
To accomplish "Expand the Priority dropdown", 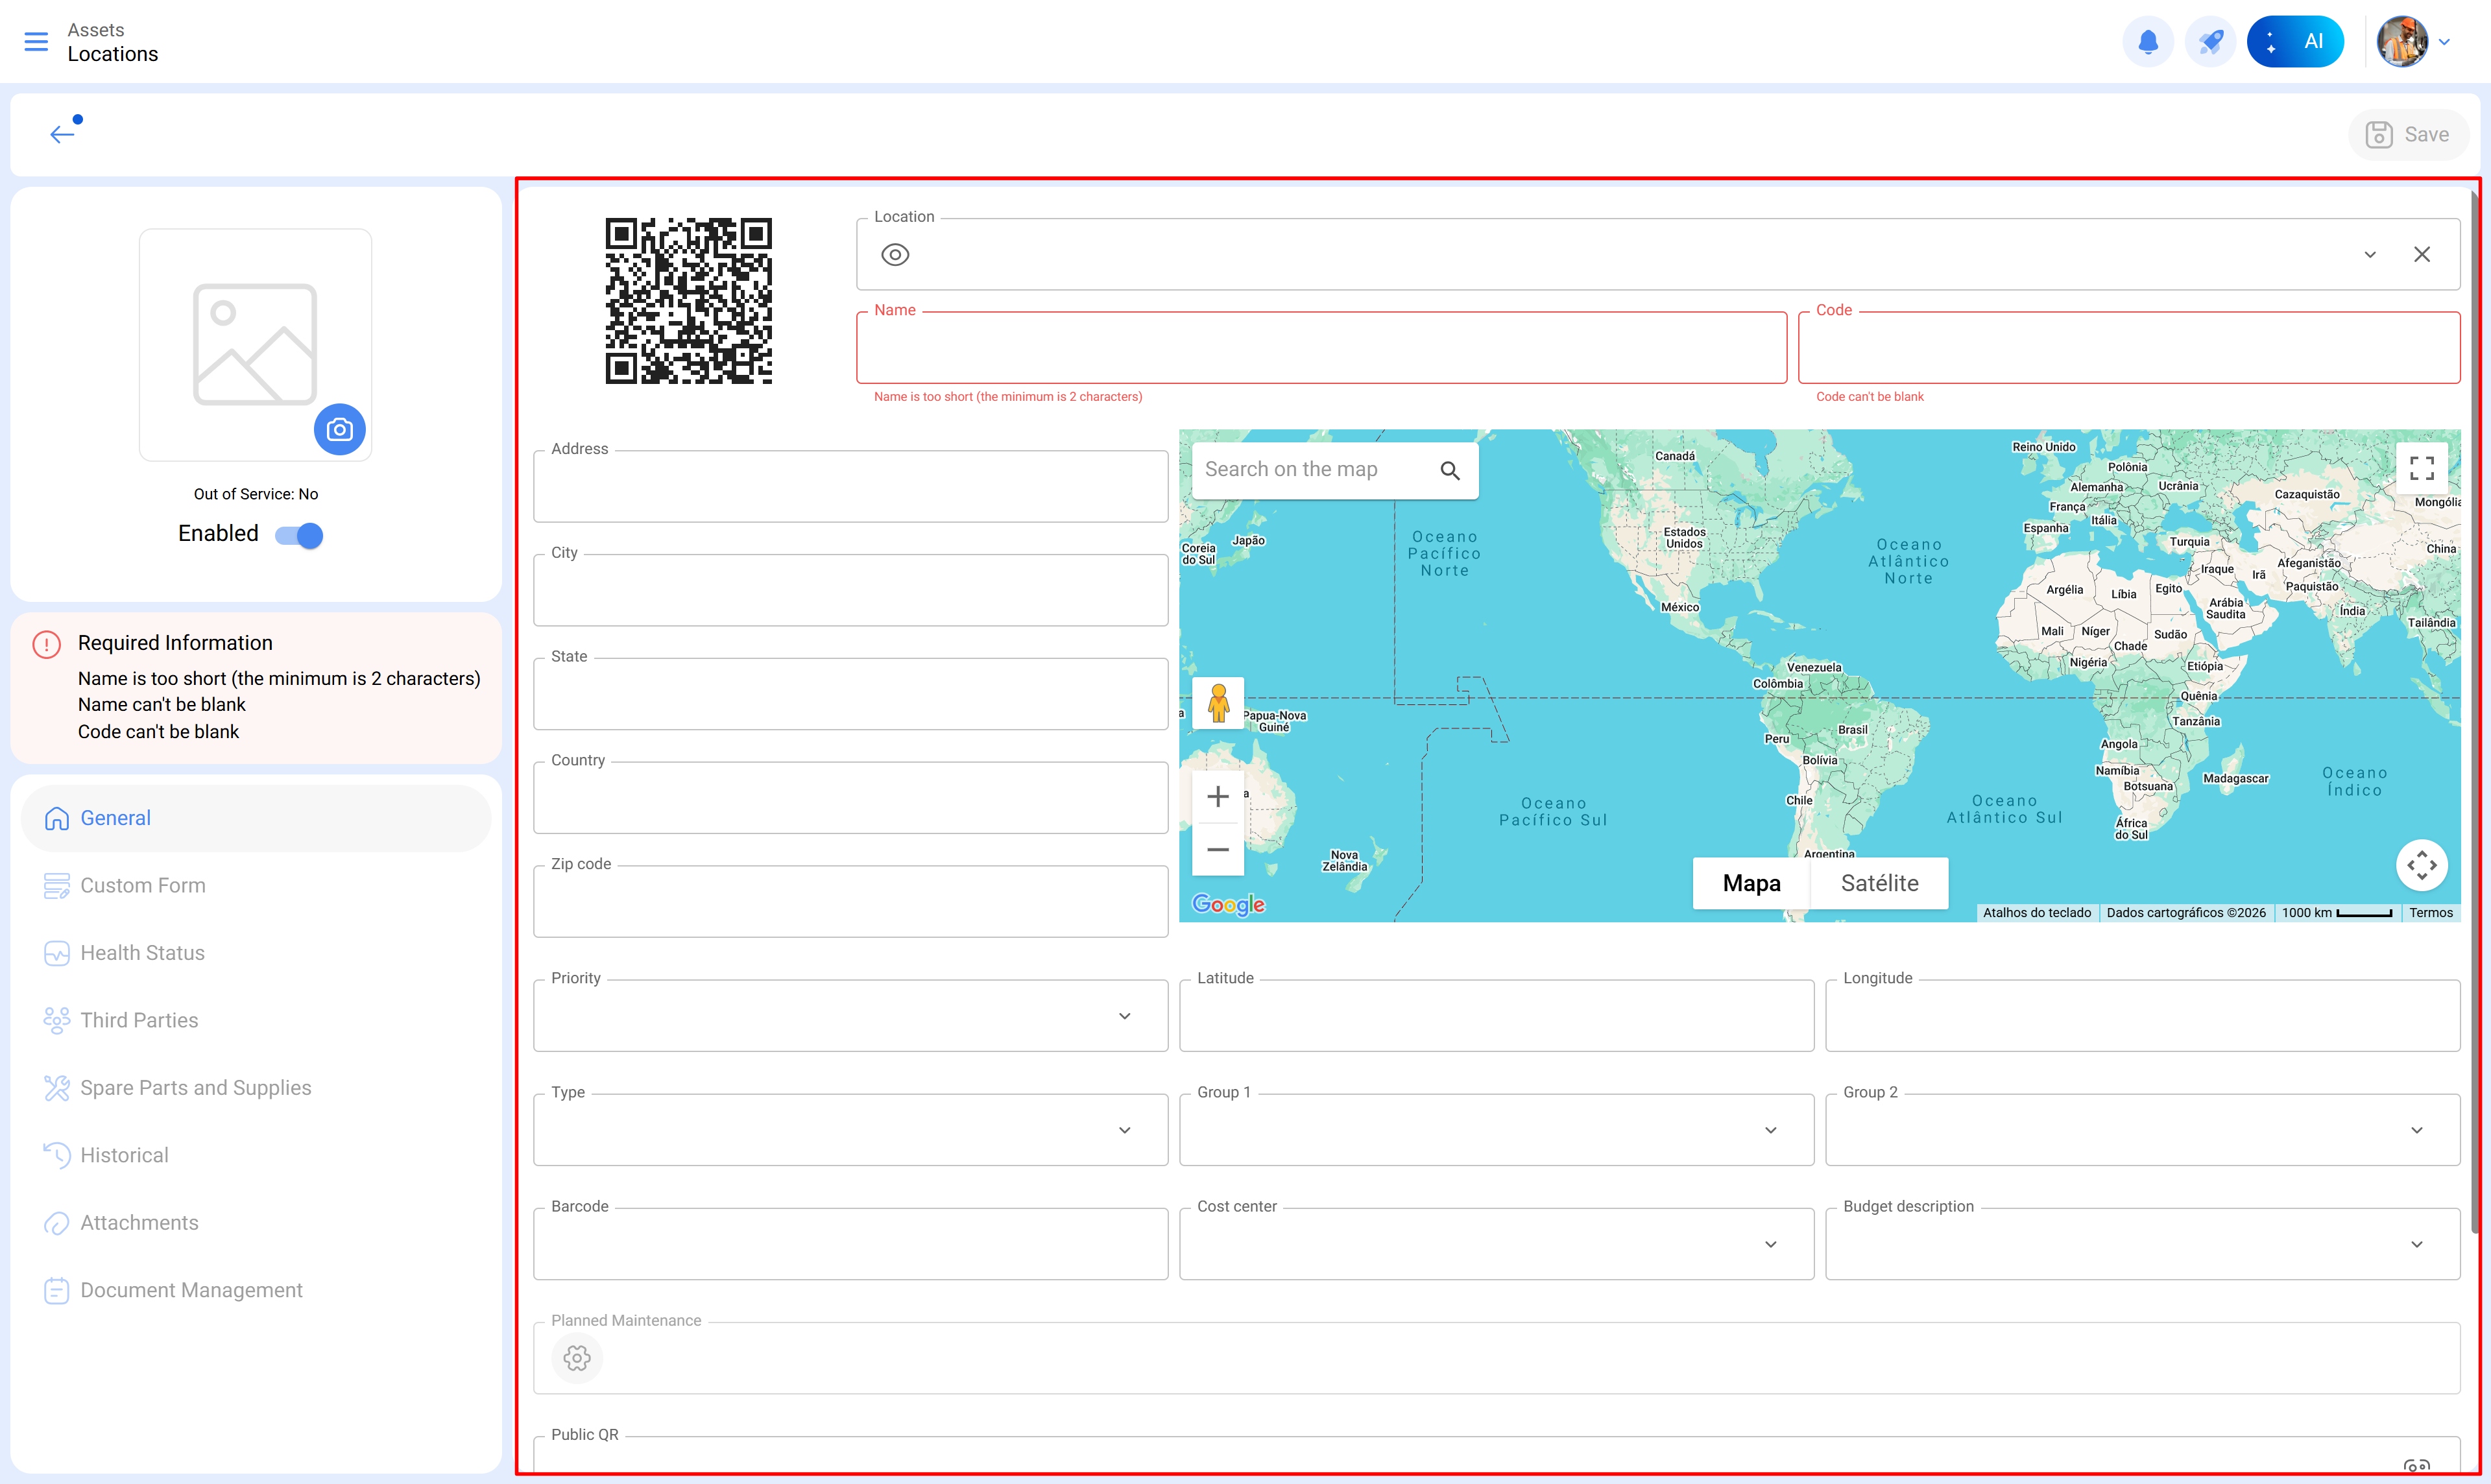I will [1124, 1016].
